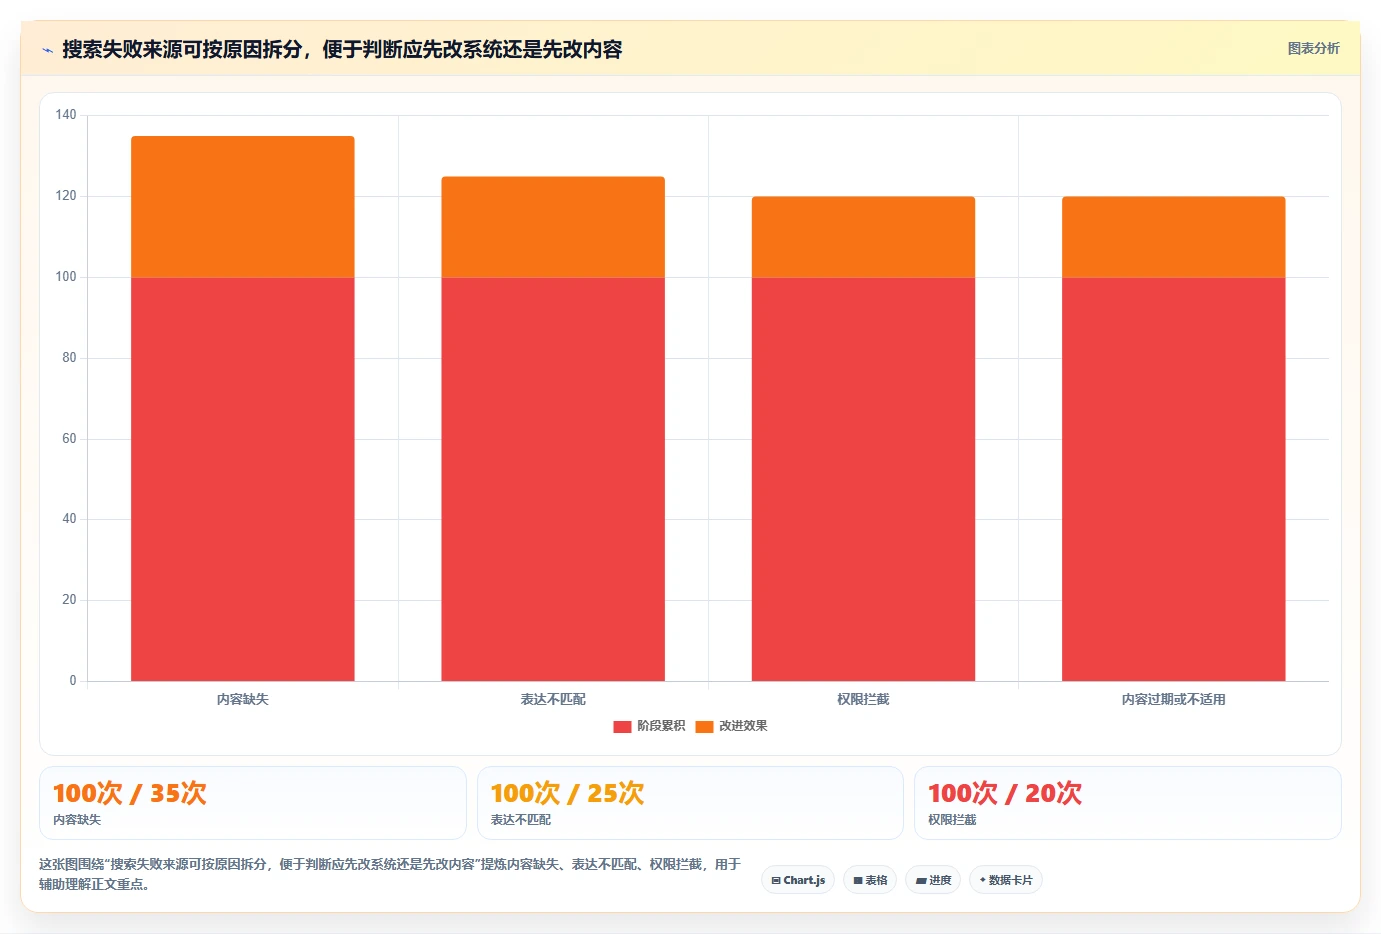This screenshot has width=1381, height=934.
Task: Click the y-axis value 100
Action: click(x=66, y=277)
